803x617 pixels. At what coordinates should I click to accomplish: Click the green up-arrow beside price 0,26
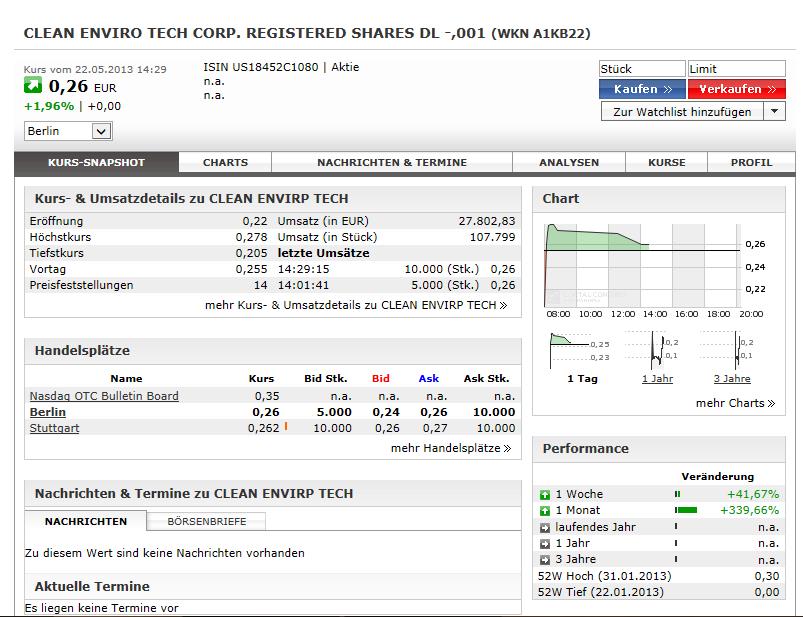(x=33, y=88)
